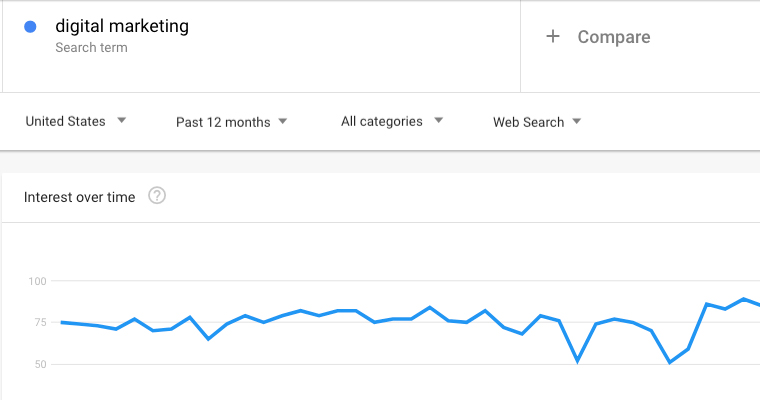
Task: Click the 75 label on the chart axis
Action: pyautogui.click(x=40, y=322)
